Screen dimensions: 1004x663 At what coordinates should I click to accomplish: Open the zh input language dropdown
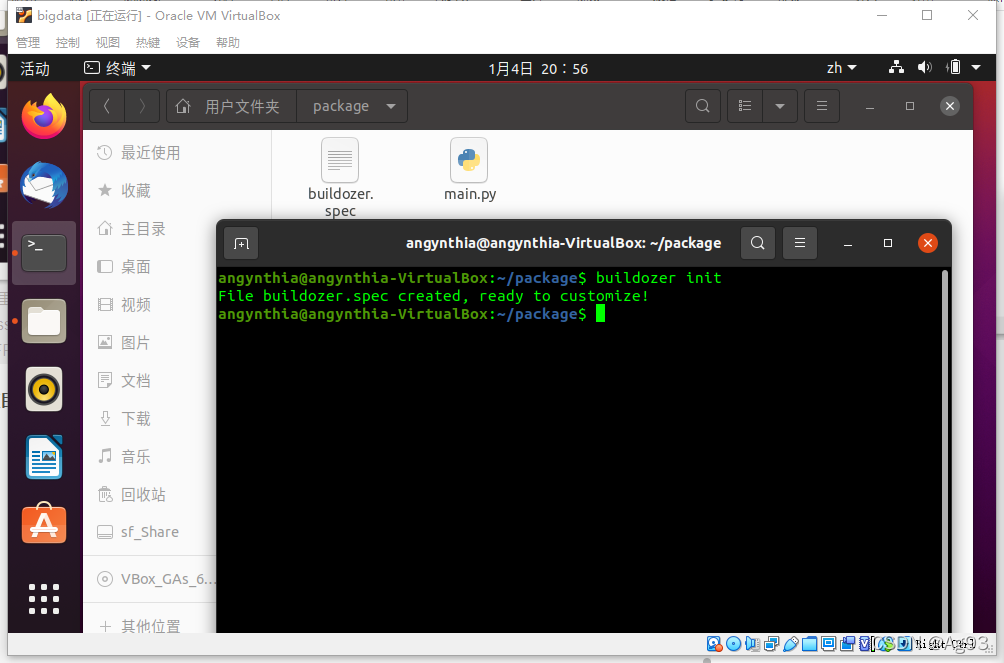[x=841, y=68]
